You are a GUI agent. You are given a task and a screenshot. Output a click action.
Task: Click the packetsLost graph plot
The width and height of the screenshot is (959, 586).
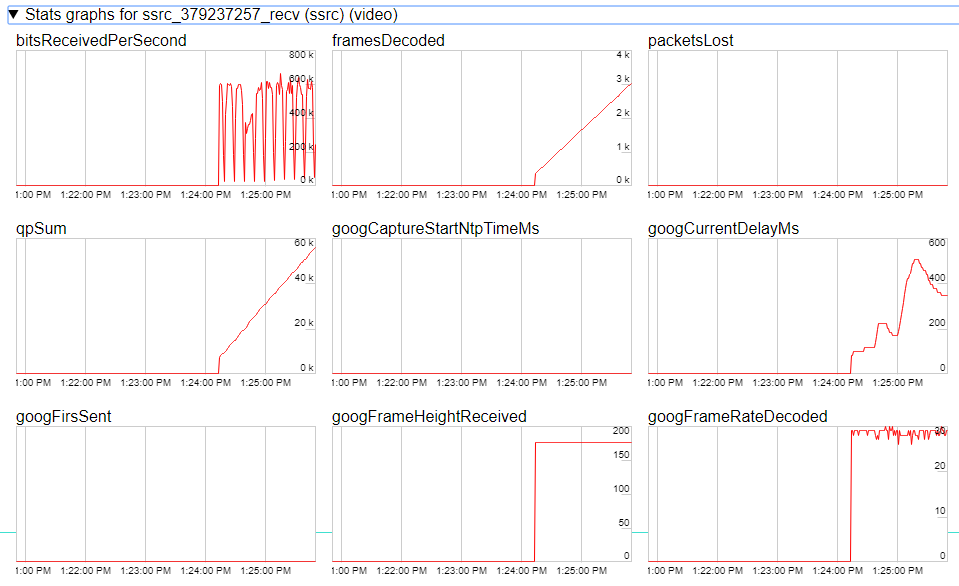coord(797,118)
